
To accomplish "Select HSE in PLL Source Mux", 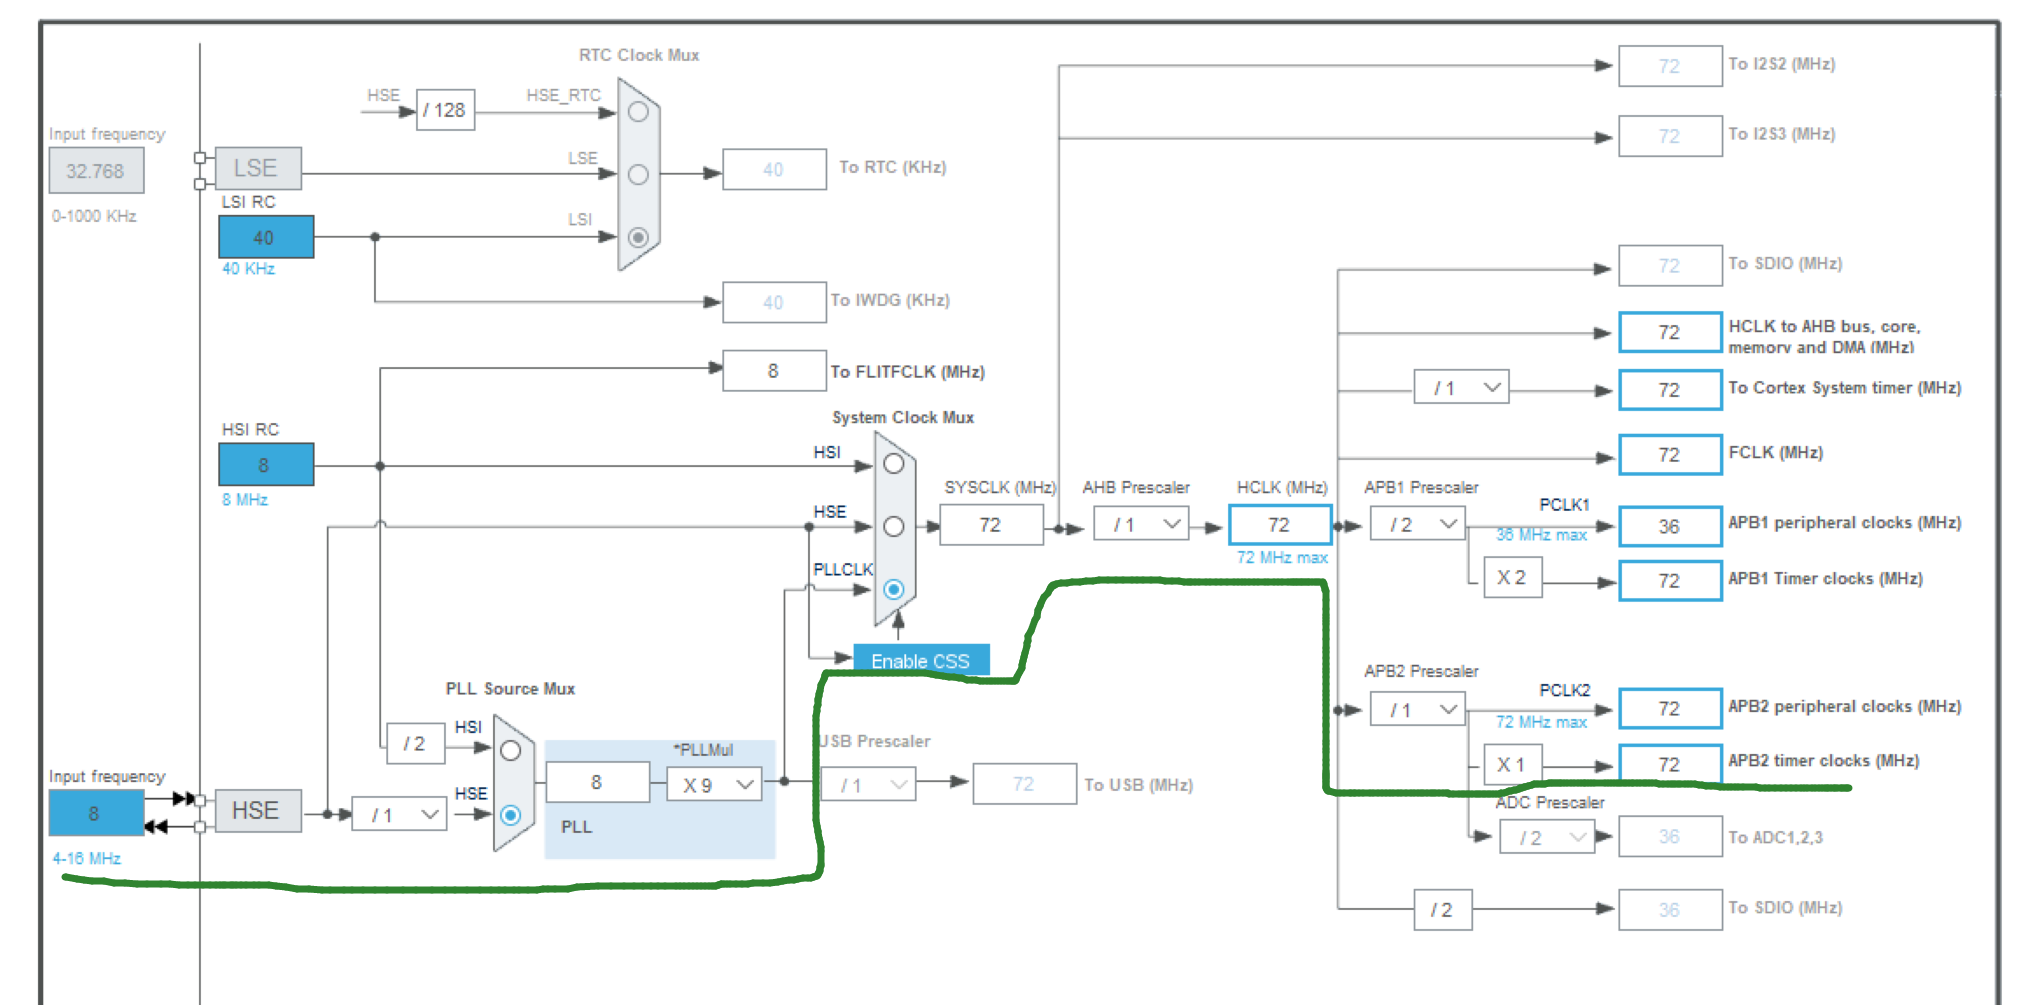I will click(510, 815).
